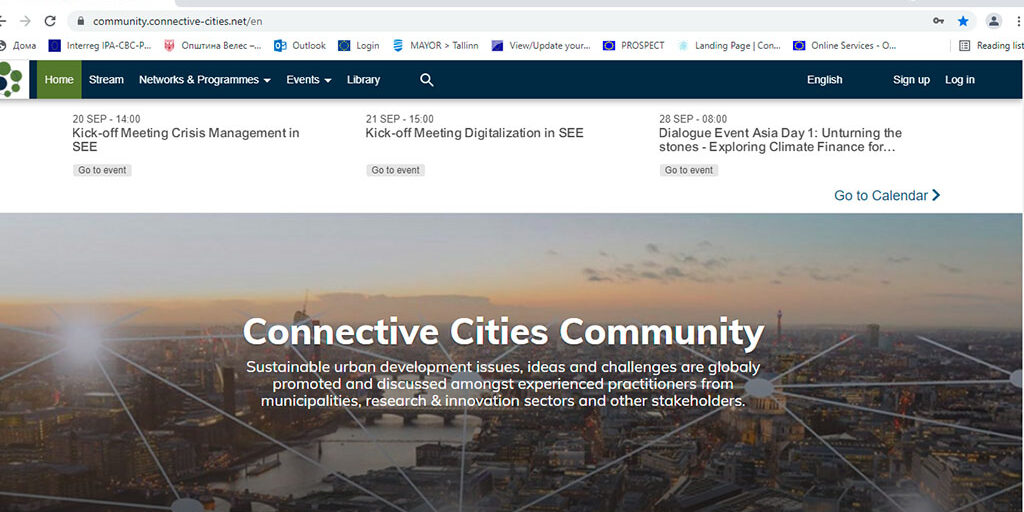Screen dimensions: 1024x512
Task: Open the Stream menu item
Action: click(106, 80)
